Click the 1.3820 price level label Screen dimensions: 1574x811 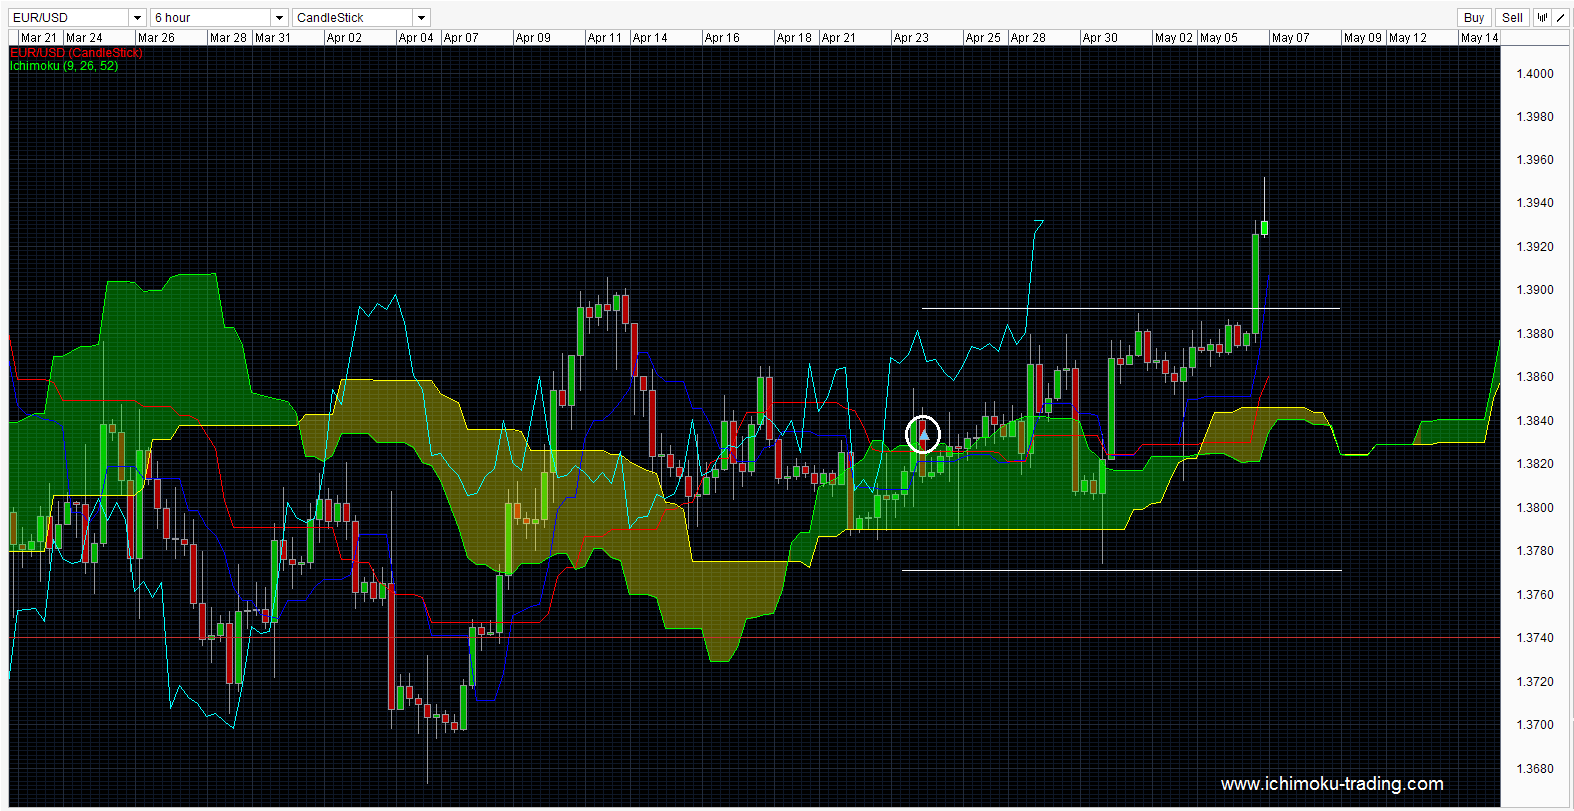click(1535, 463)
